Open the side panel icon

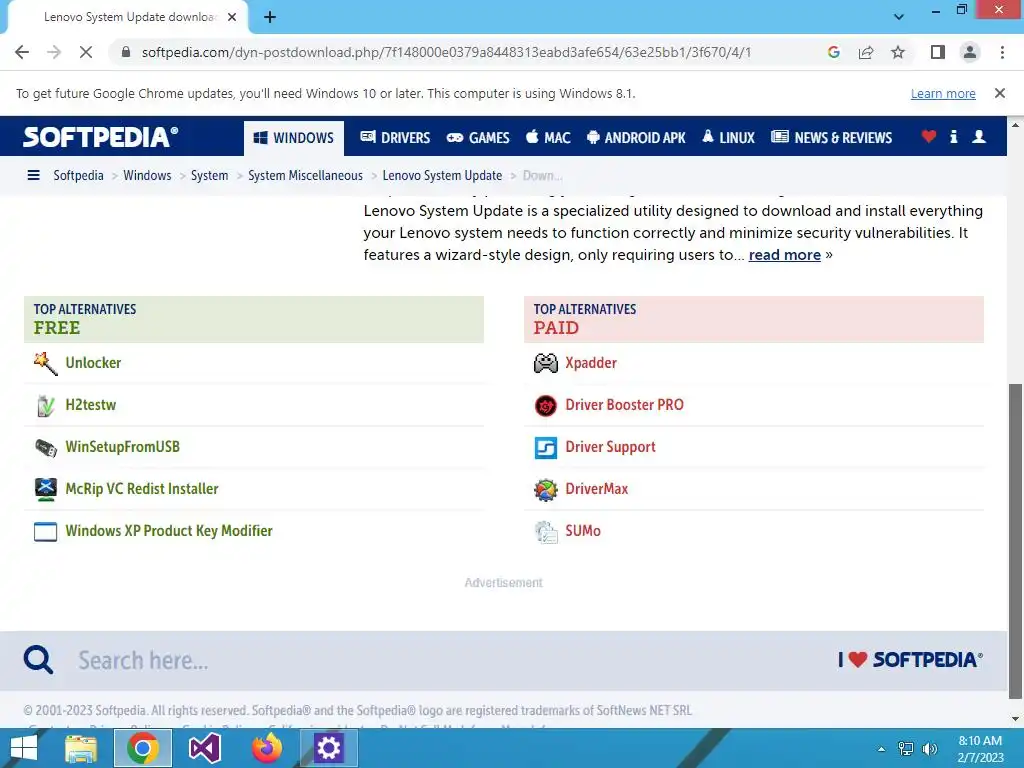click(x=938, y=52)
